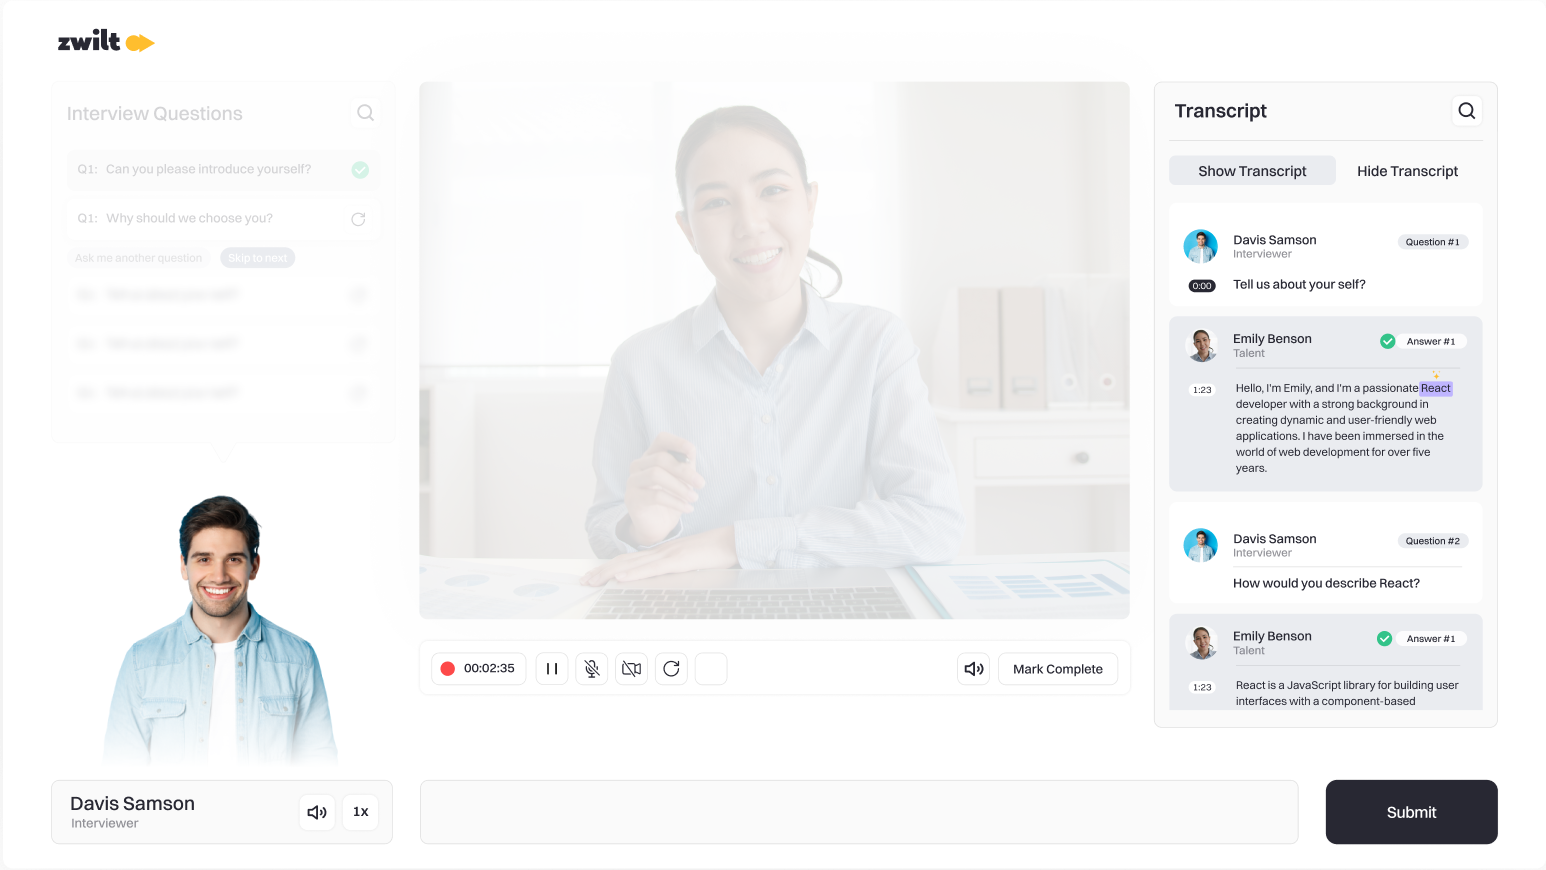Viewport: 1546px width, 870px height.
Task: Click the Mark Complete button
Action: point(1057,669)
